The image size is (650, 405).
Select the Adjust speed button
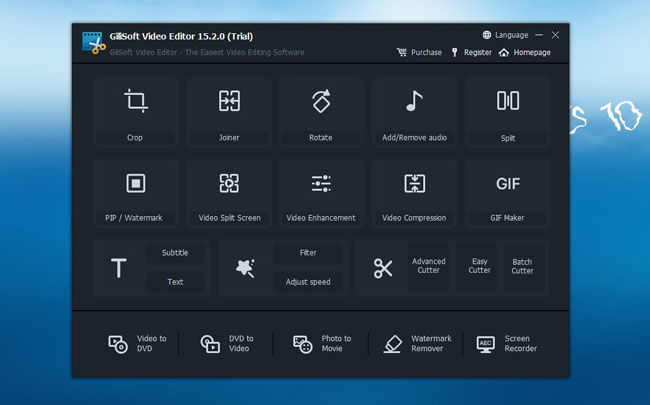tap(308, 282)
